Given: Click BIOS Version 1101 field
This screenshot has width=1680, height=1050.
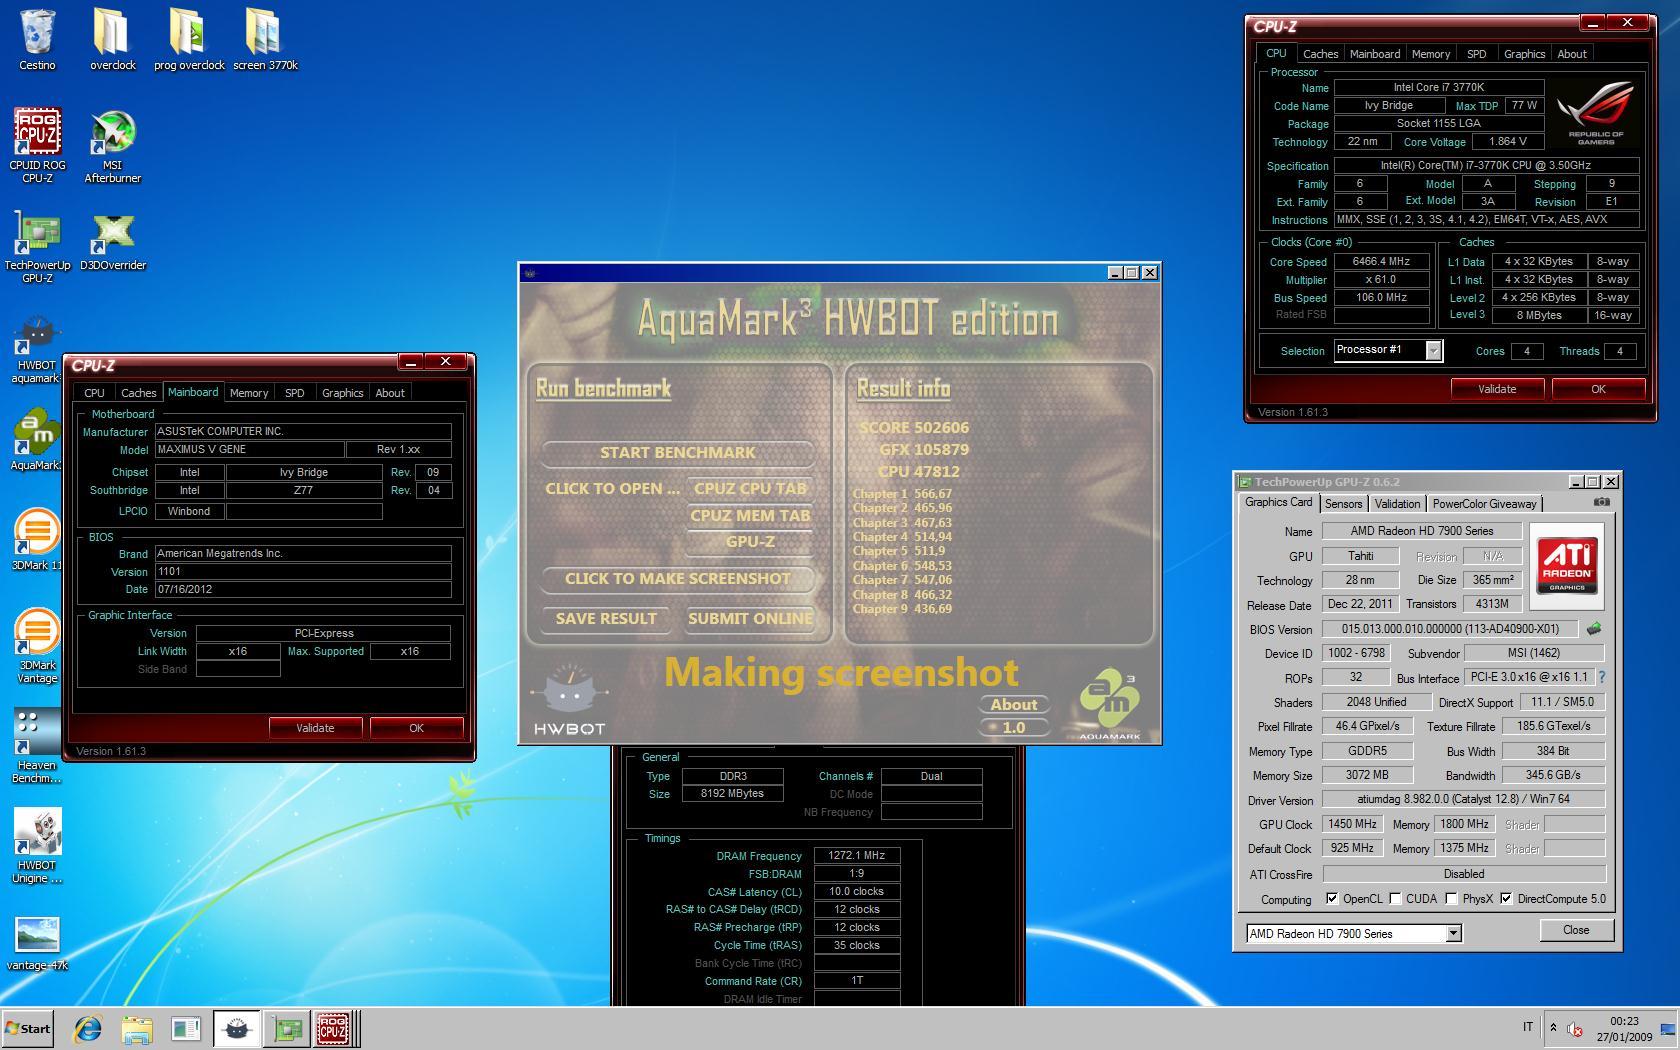Looking at the screenshot, I should pos(303,572).
